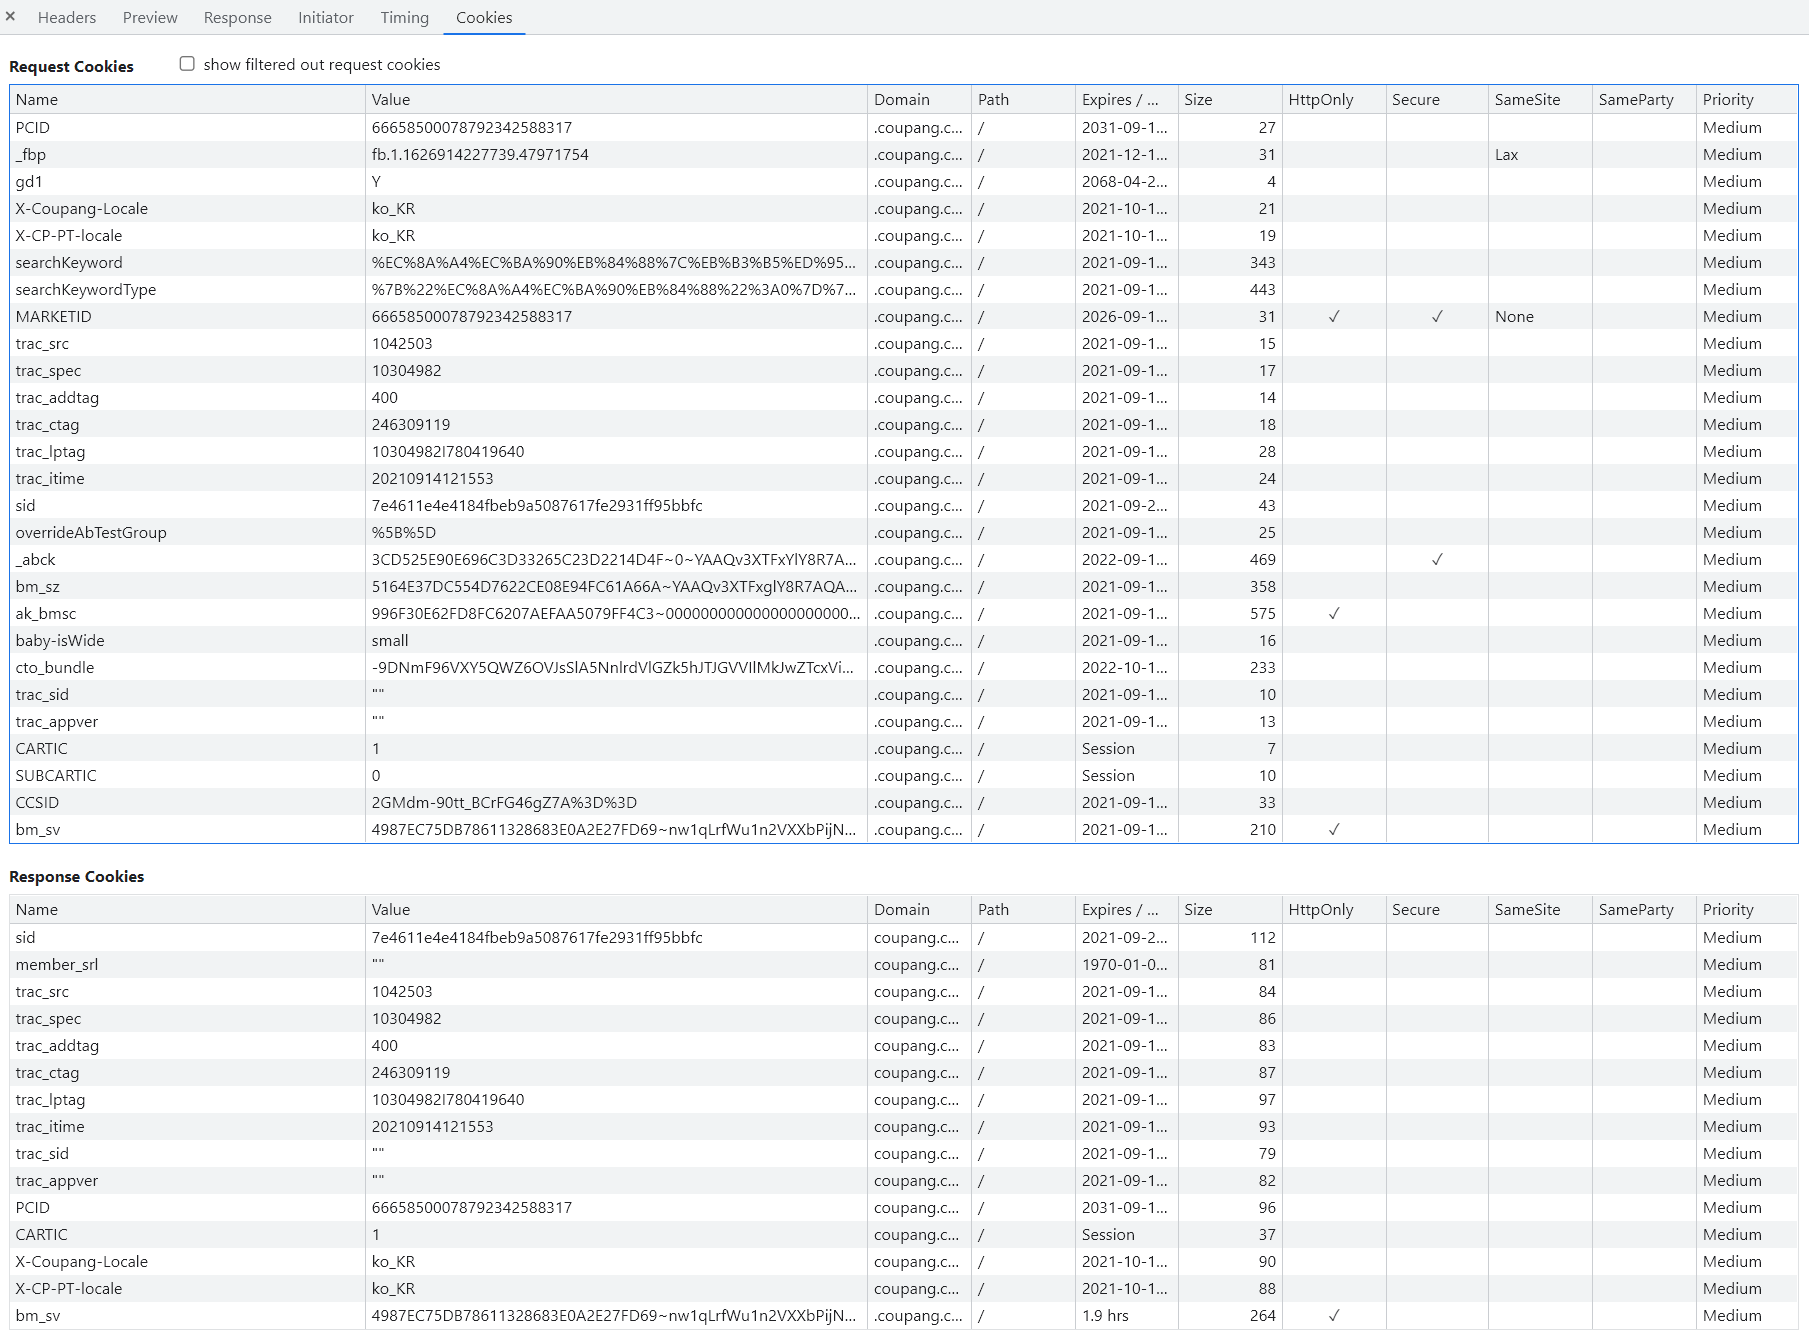The height and width of the screenshot is (1338, 1809).
Task: Select the bm_sz cookie row
Action: (x=904, y=587)
